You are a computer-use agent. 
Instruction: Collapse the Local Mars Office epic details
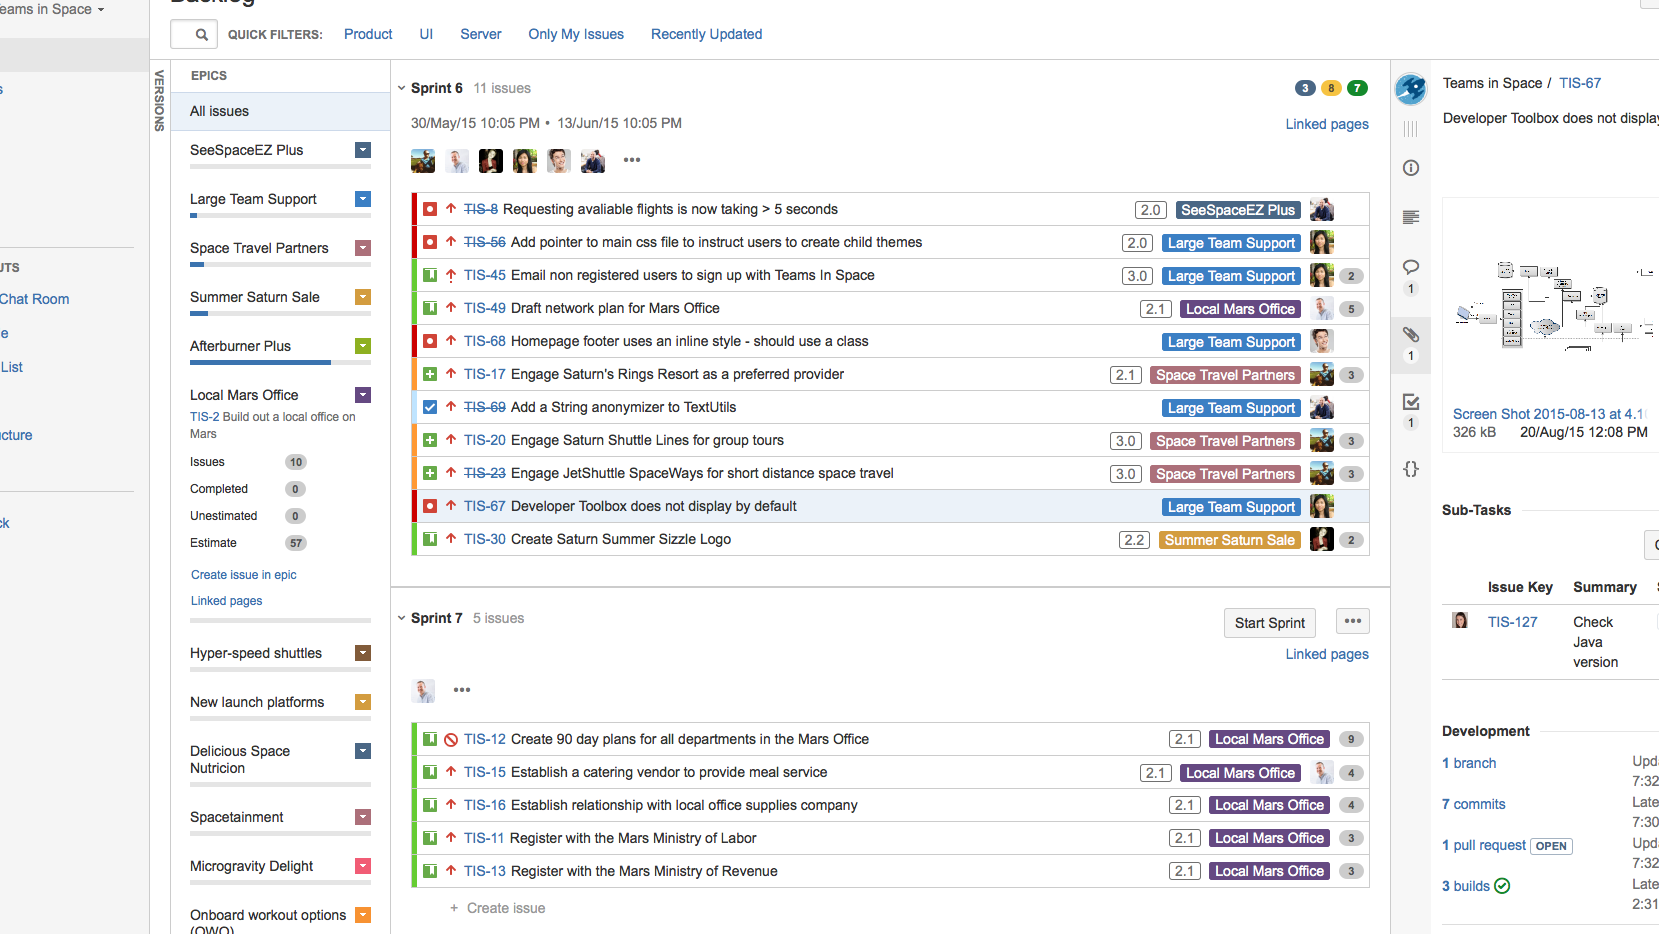[x=363, y=395]
